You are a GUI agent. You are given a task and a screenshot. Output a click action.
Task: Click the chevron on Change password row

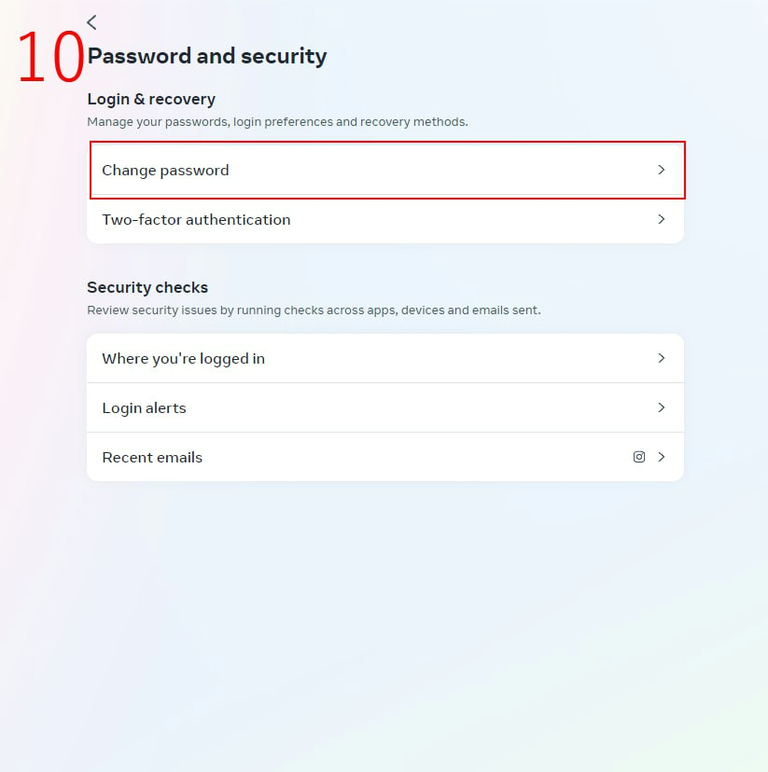point(661,170)
